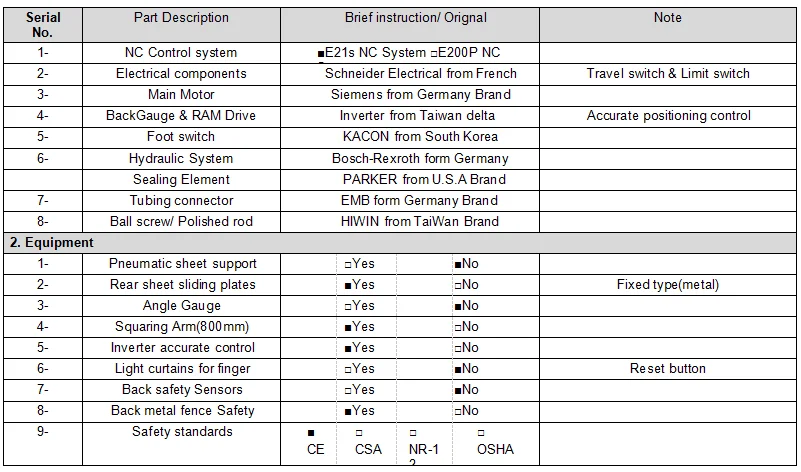Image resolution: width=801 pixels, height=472 pixels.
Task: Tick Yes checkbox for Angle Gauge
Action: (x=348, y=306)
